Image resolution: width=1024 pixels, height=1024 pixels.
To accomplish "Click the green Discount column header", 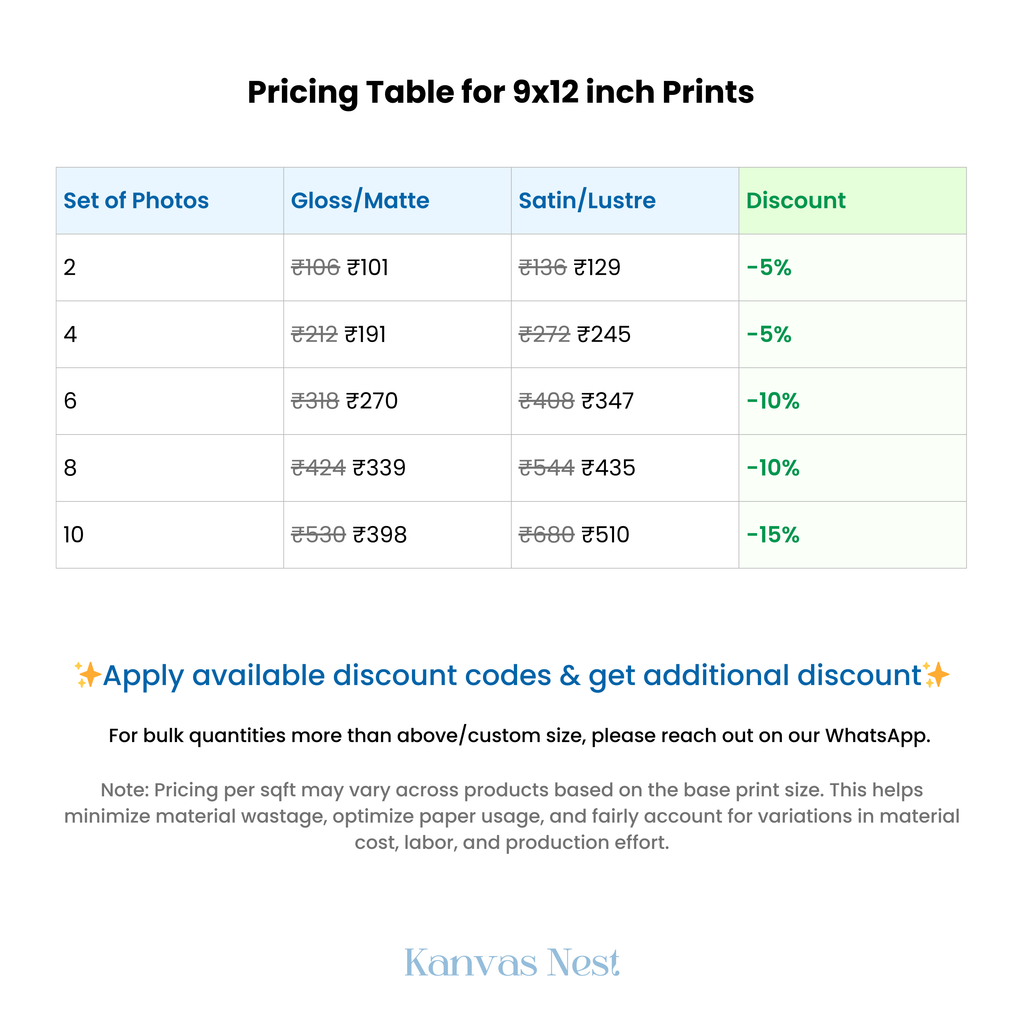I will 852,200.
